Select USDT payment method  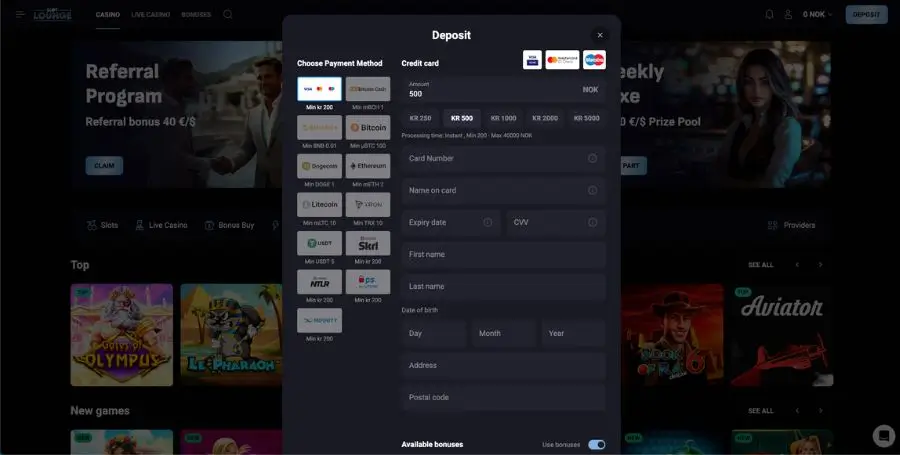pyautogui.click(x=319, y=243)
